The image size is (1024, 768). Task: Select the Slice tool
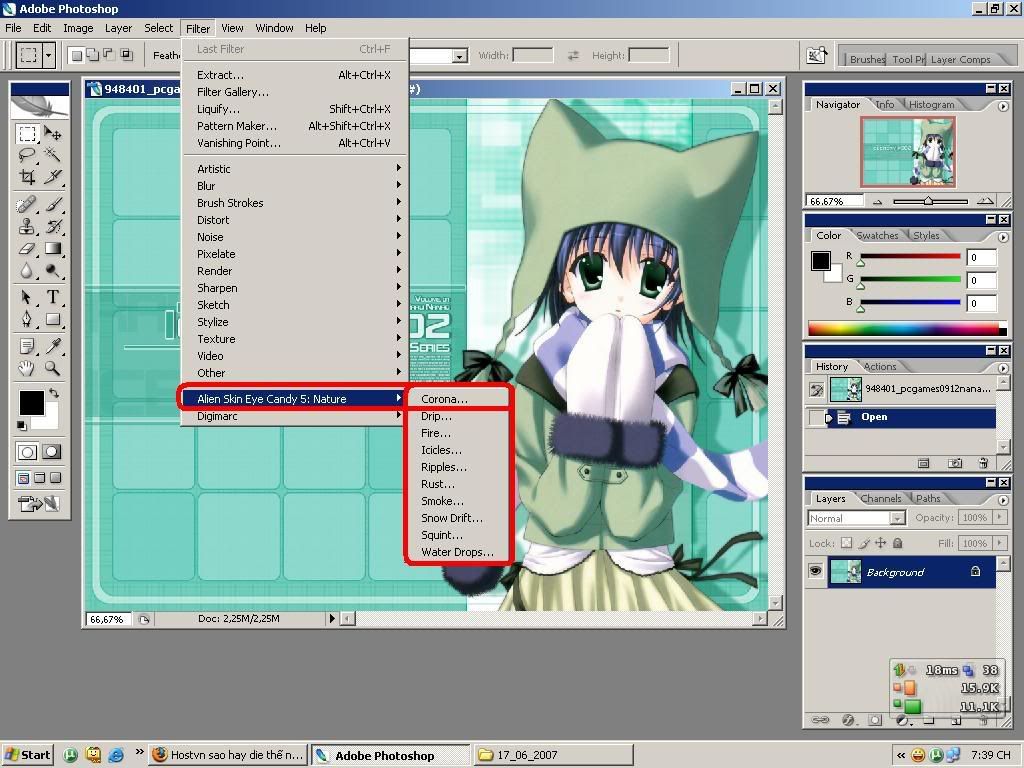pos(53,176)
